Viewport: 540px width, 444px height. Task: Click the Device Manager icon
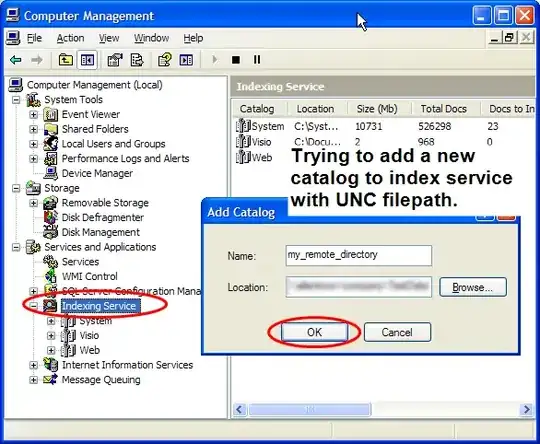coord(51,173)
